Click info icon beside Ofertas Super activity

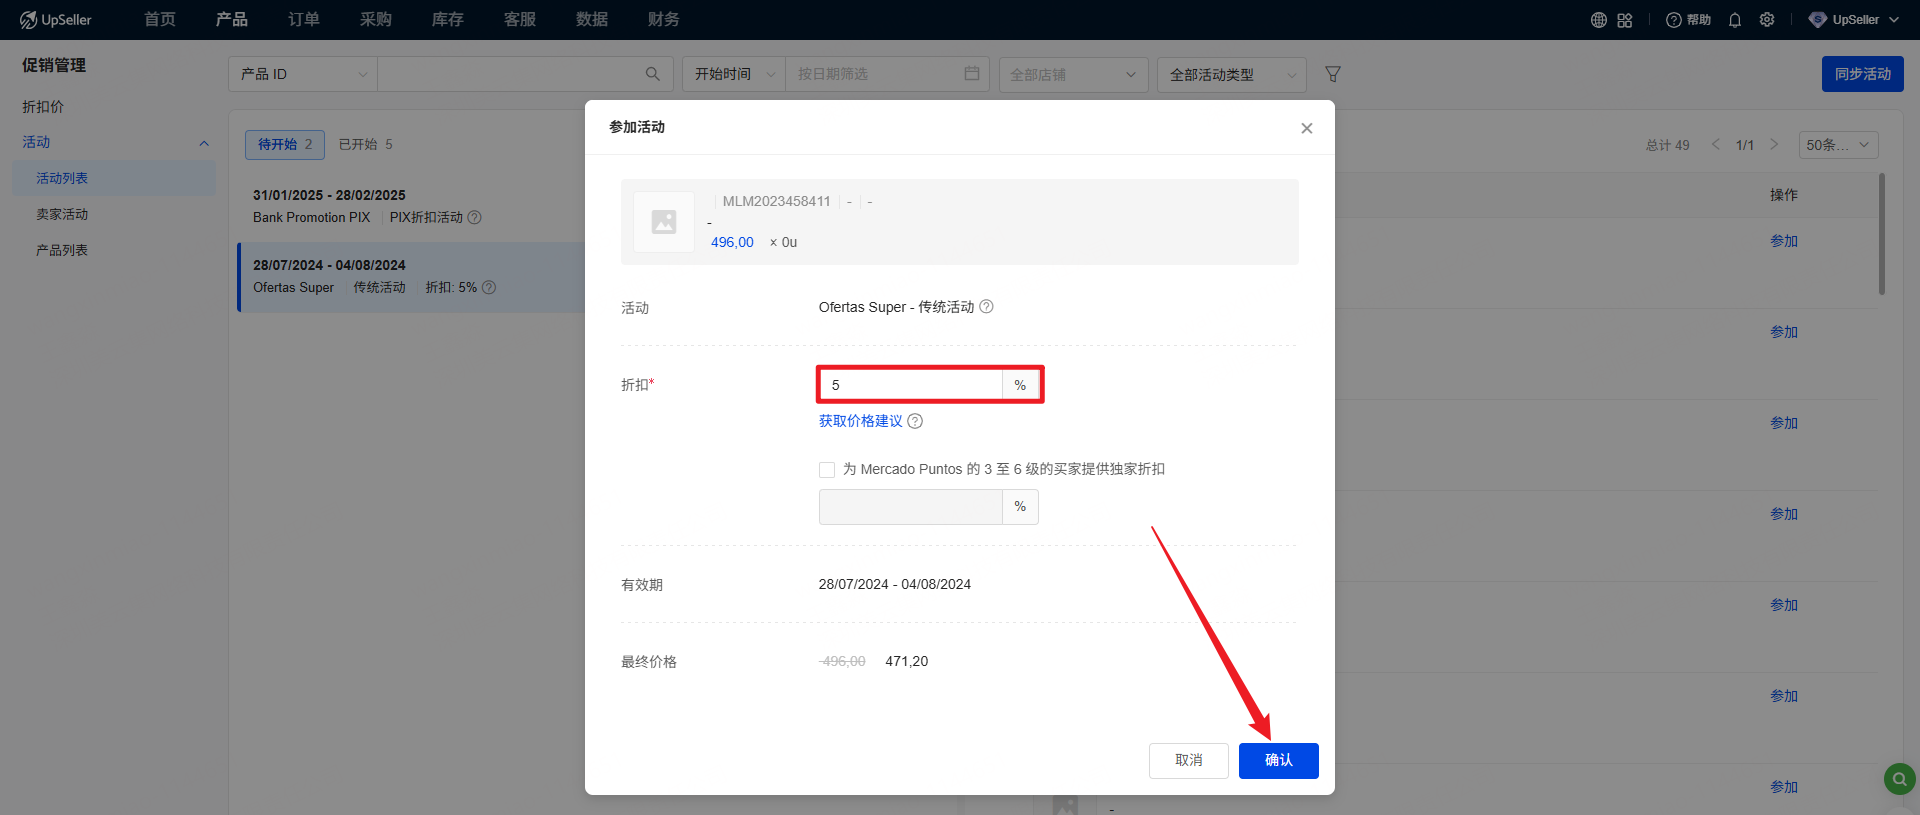pos(986,307)
